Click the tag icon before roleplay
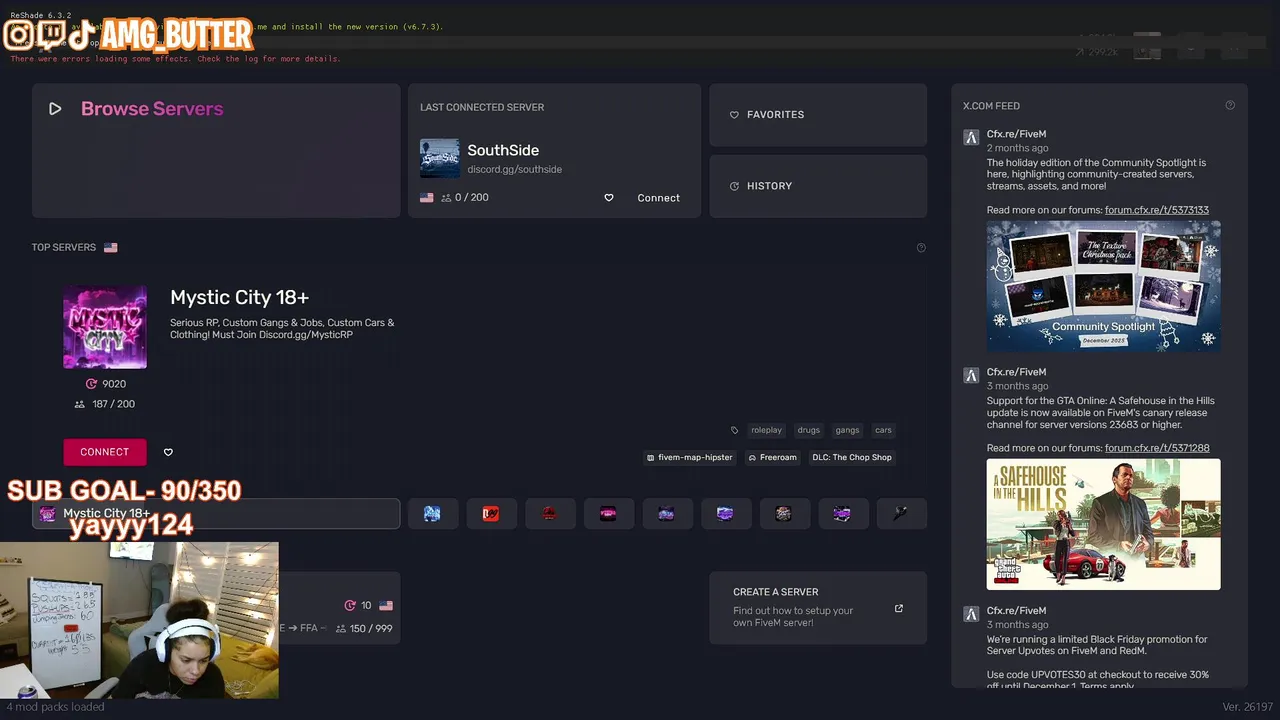This screenshot has height=720, width=1280. point(735,430)
